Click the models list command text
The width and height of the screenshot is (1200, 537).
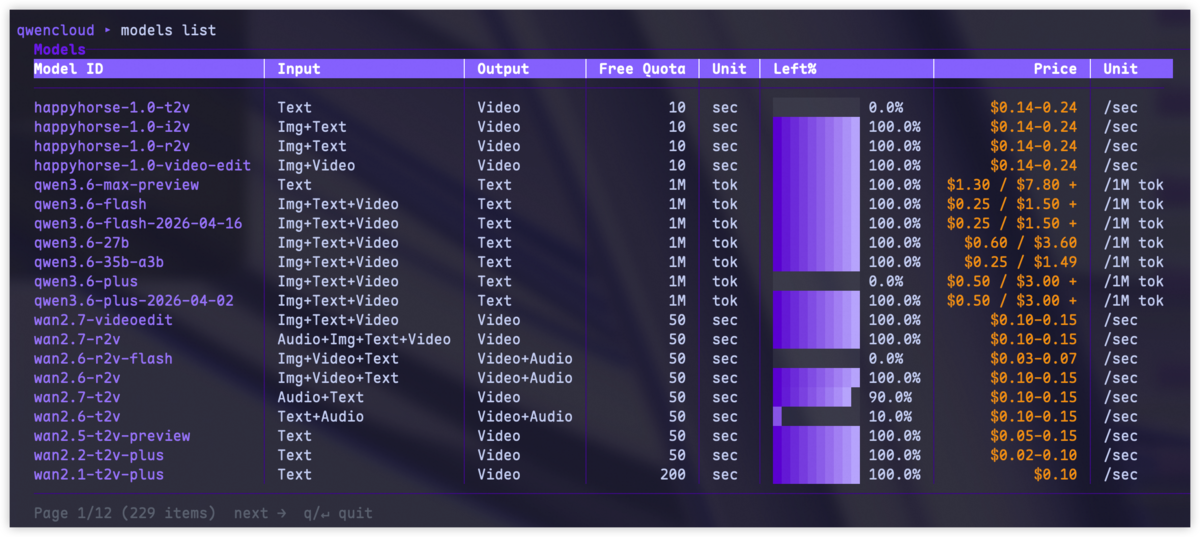pos(168,30)
